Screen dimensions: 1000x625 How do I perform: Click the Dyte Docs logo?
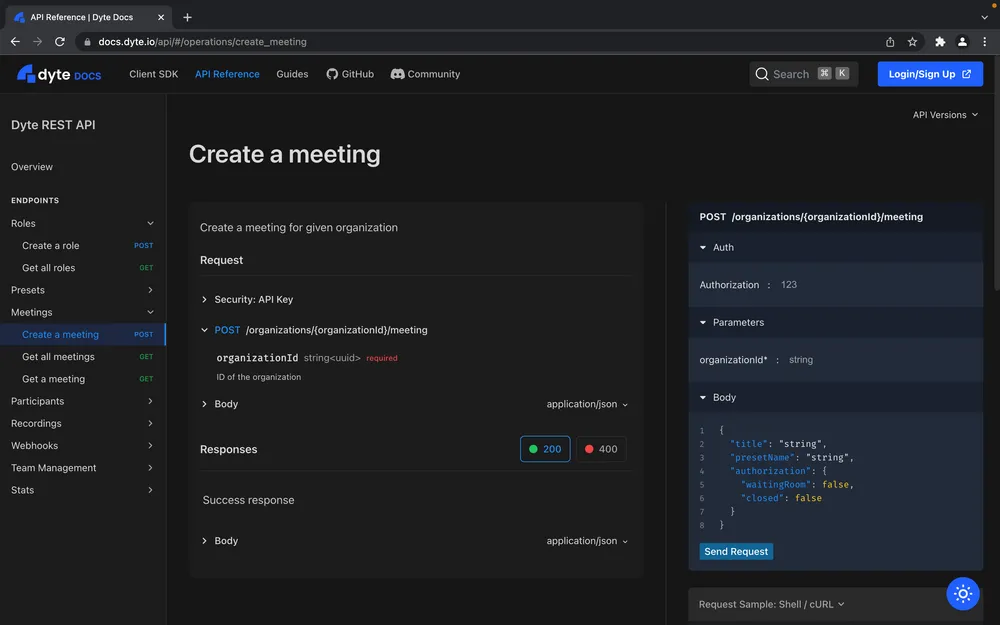(59, 74)
